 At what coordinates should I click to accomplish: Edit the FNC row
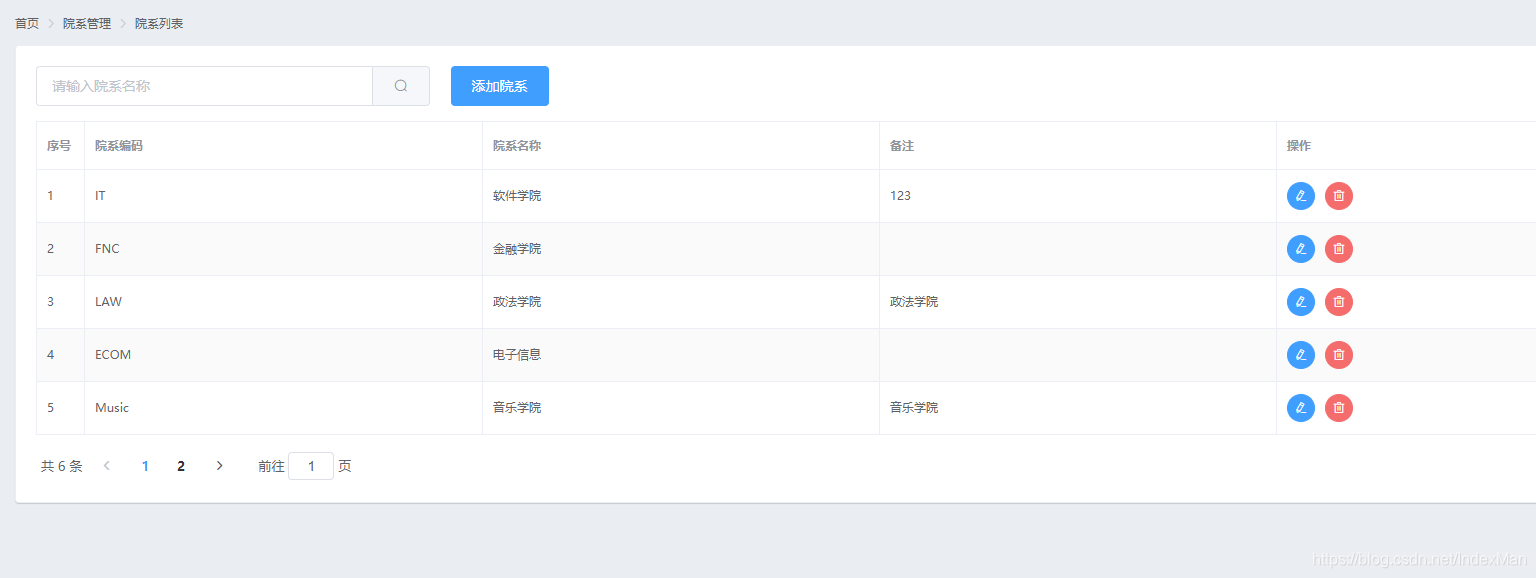(1301, 249)
